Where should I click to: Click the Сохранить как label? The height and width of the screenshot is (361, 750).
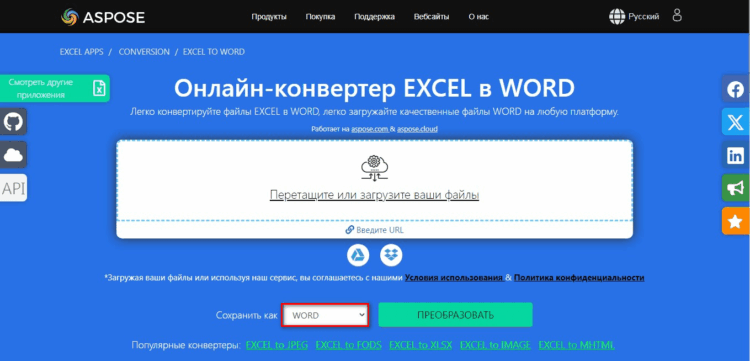(246, 316)
